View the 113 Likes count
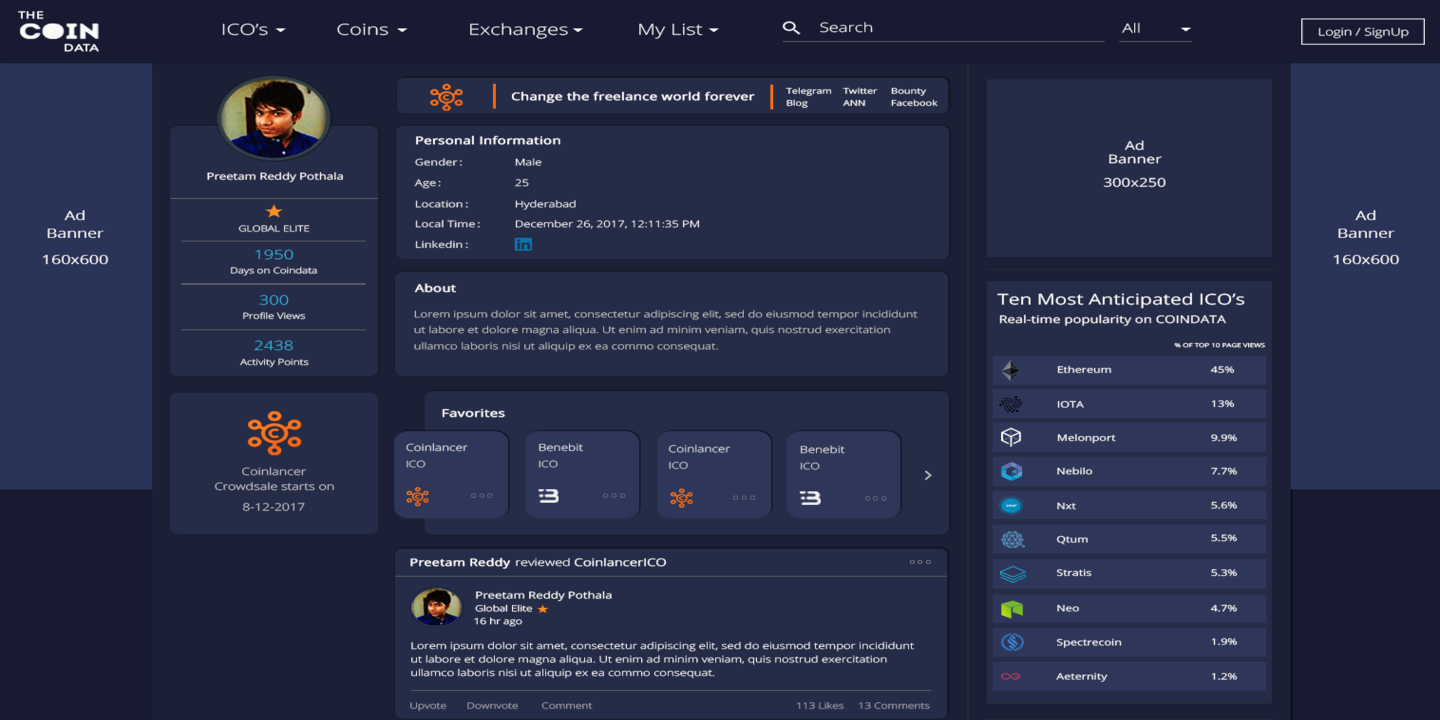 tap(820, 706)
